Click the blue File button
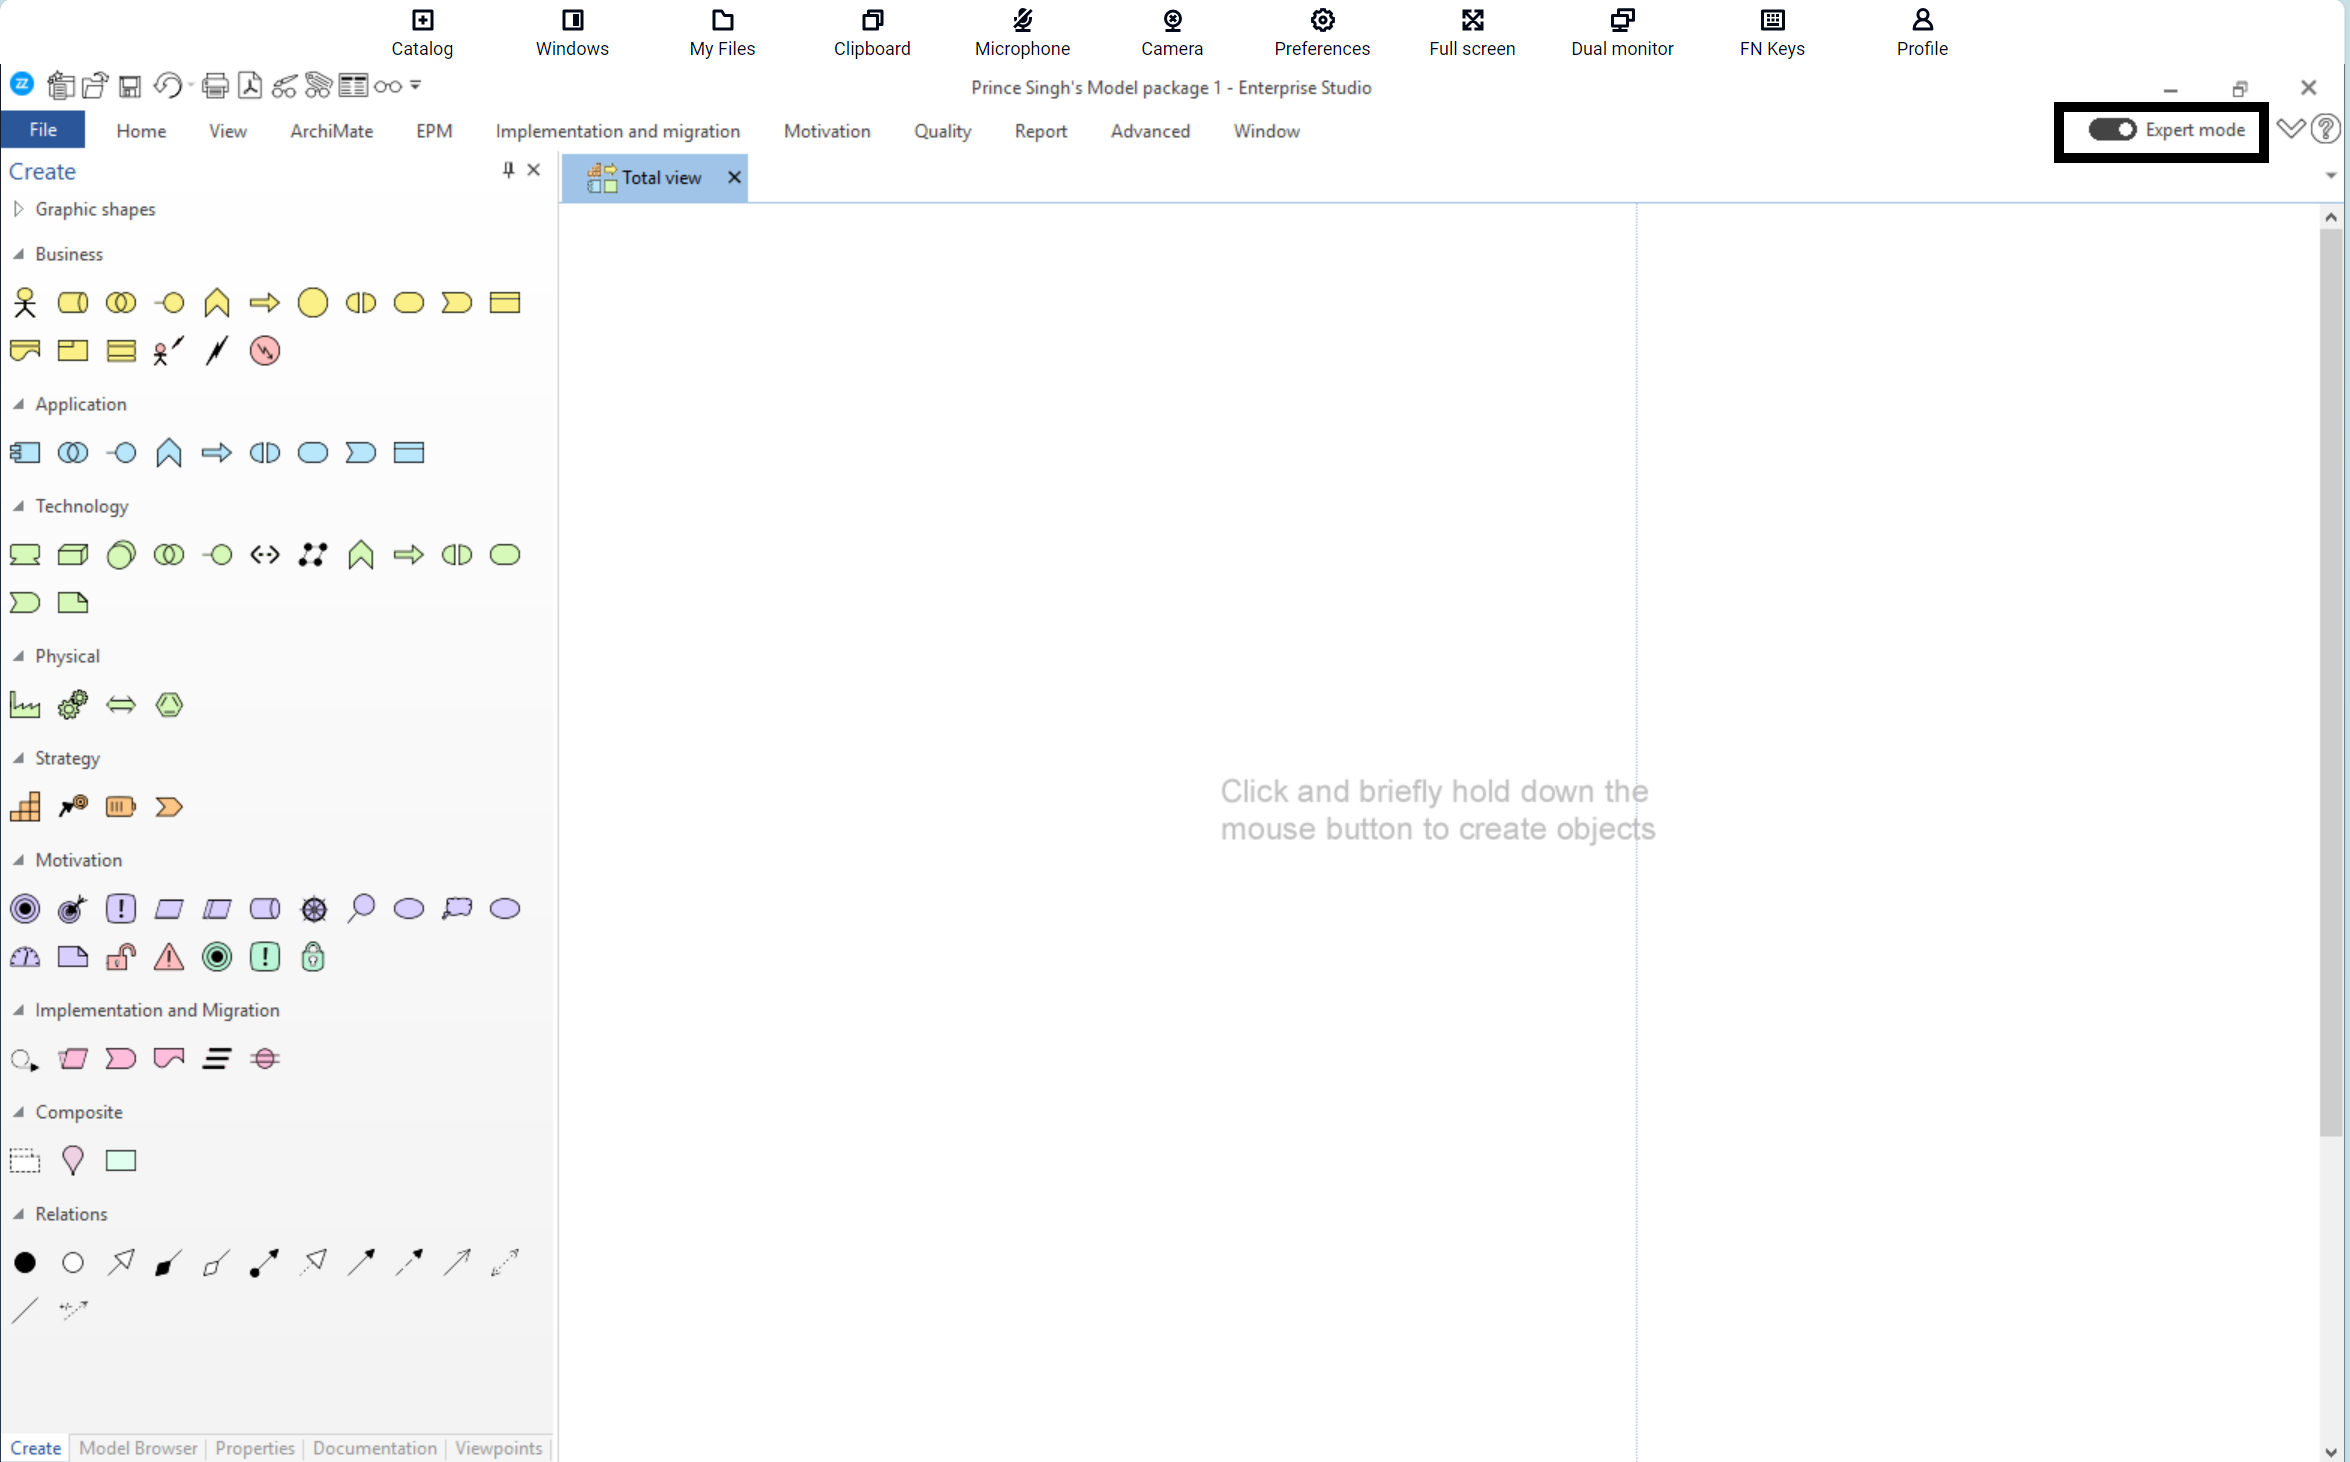Image resolution: width=2350 pixels, height=1462 pixels. click(43, 130)
